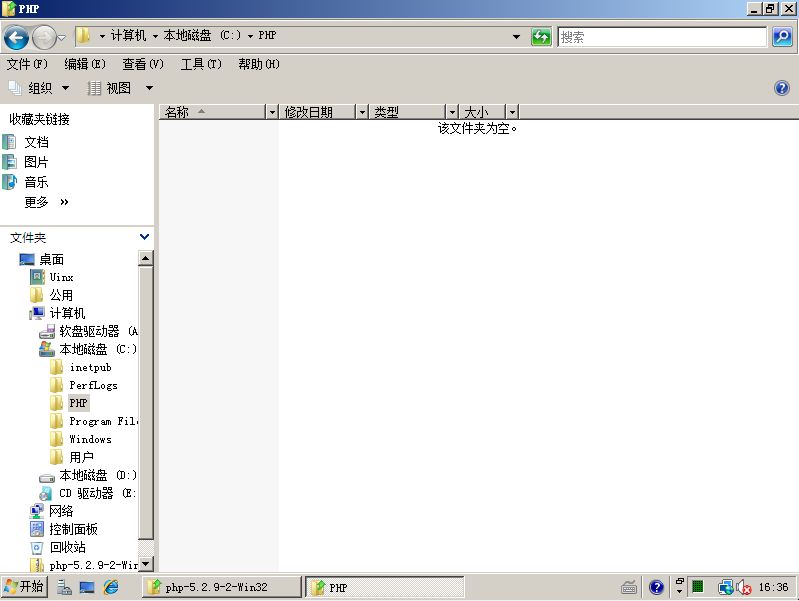This screenshot has width=799, height=601.
Task: Open the 帮助(H) menu
Action: coord(259,64)
